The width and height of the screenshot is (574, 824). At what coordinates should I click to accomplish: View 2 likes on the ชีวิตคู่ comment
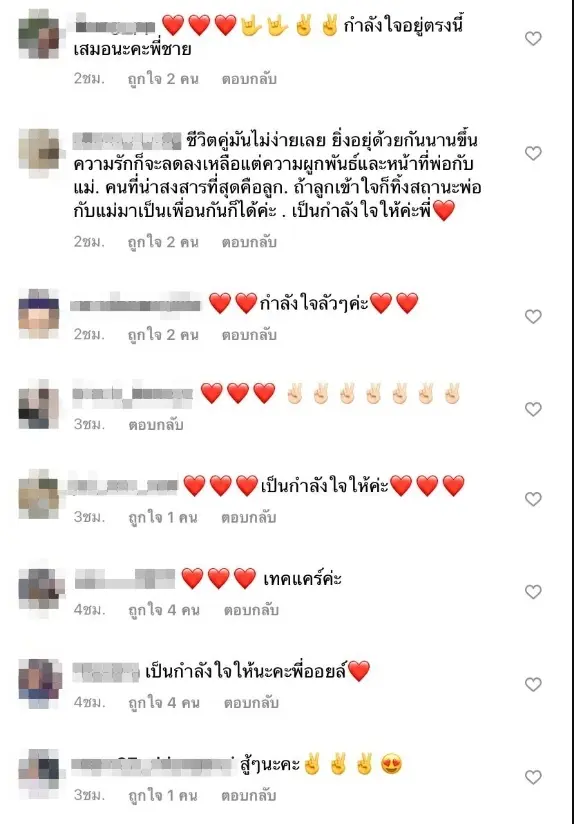tap(163, 242)
